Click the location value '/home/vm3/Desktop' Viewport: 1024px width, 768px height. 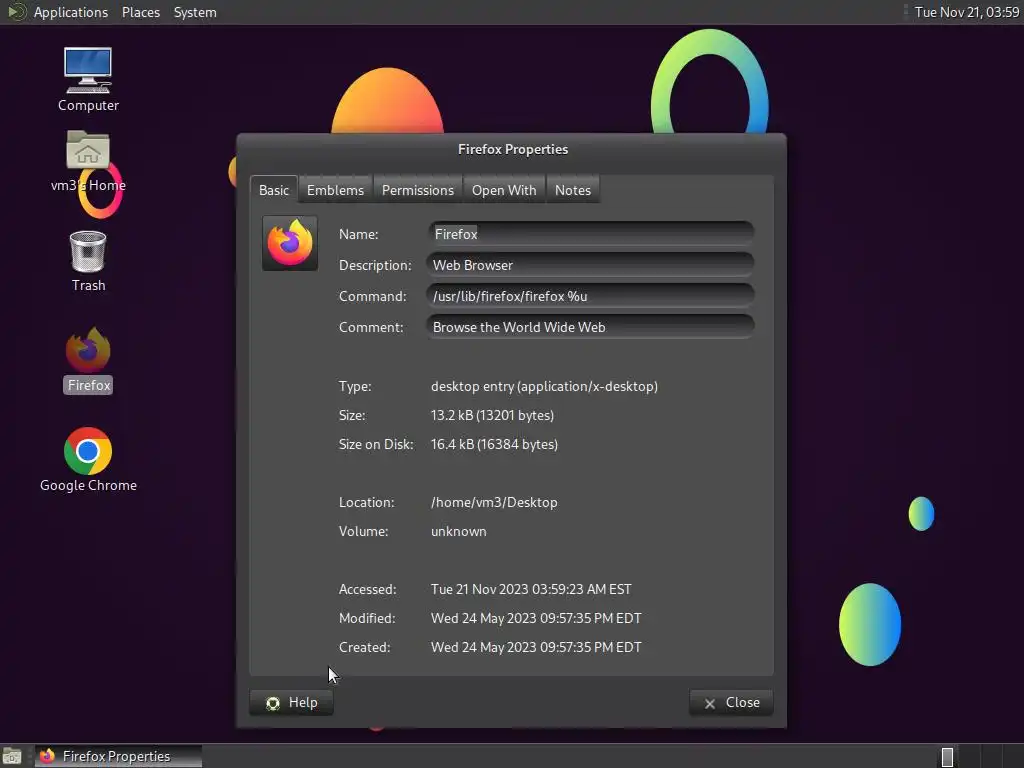[494, 502]
